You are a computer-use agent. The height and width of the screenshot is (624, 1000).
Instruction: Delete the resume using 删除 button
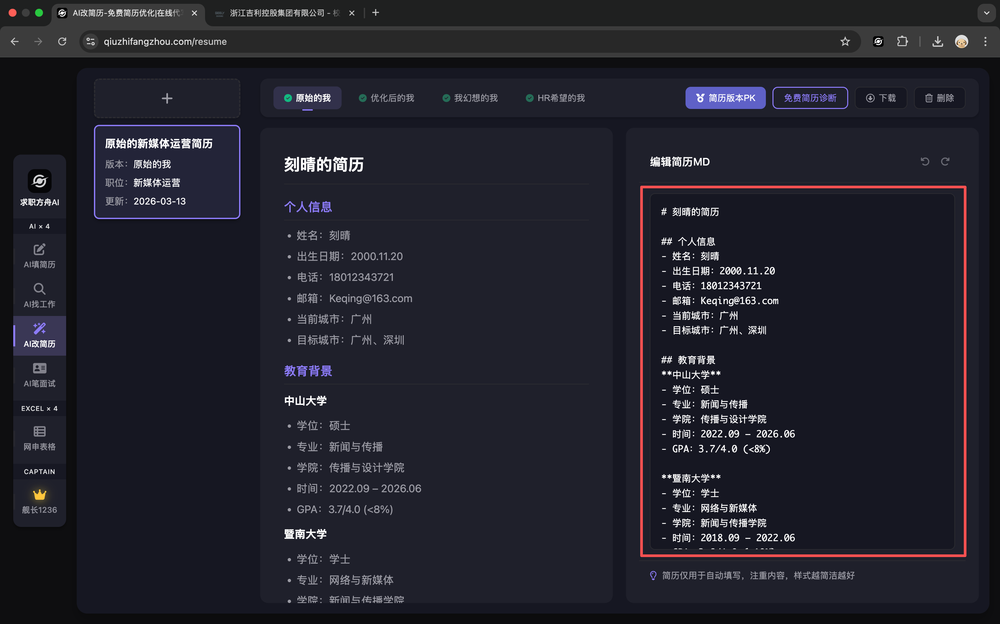pyautogui.click(x=939, y=98)
